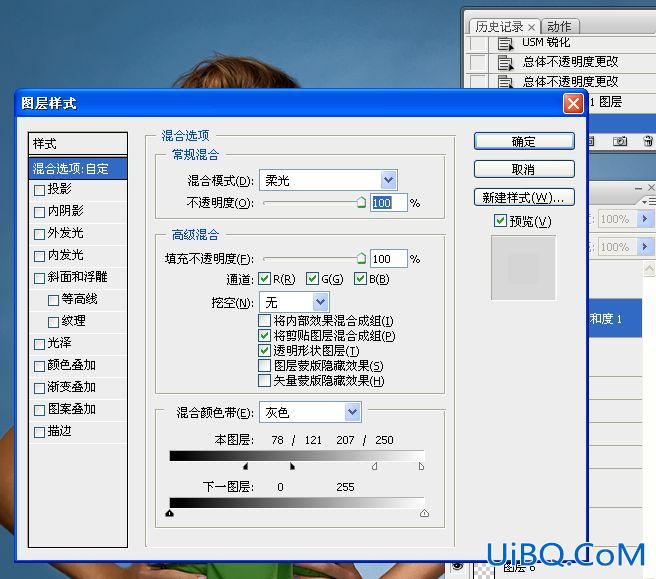Enable the 斜面和浮雕 effect checkbox
The width and height of the screenshot is (656, 579).
point(39,278)
